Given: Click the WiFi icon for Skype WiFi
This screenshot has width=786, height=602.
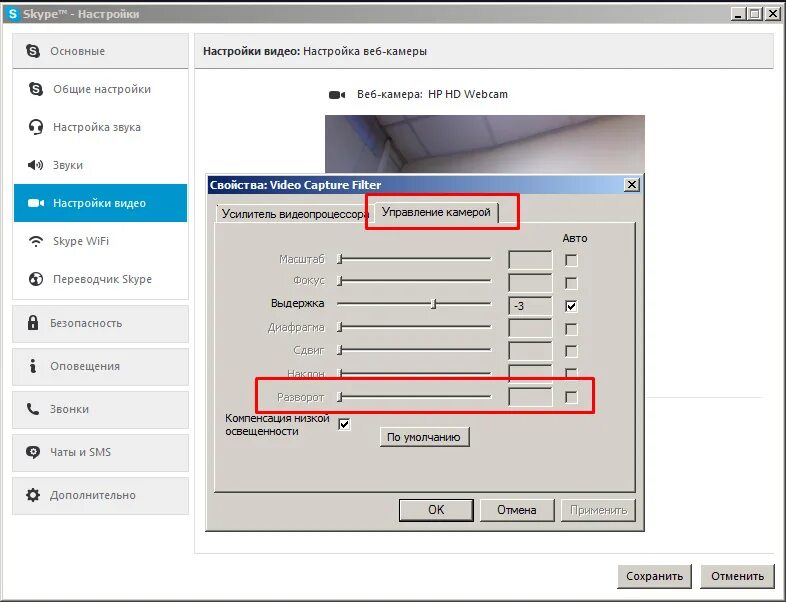Looking at the screenshot, I should [x=36, y=241].
